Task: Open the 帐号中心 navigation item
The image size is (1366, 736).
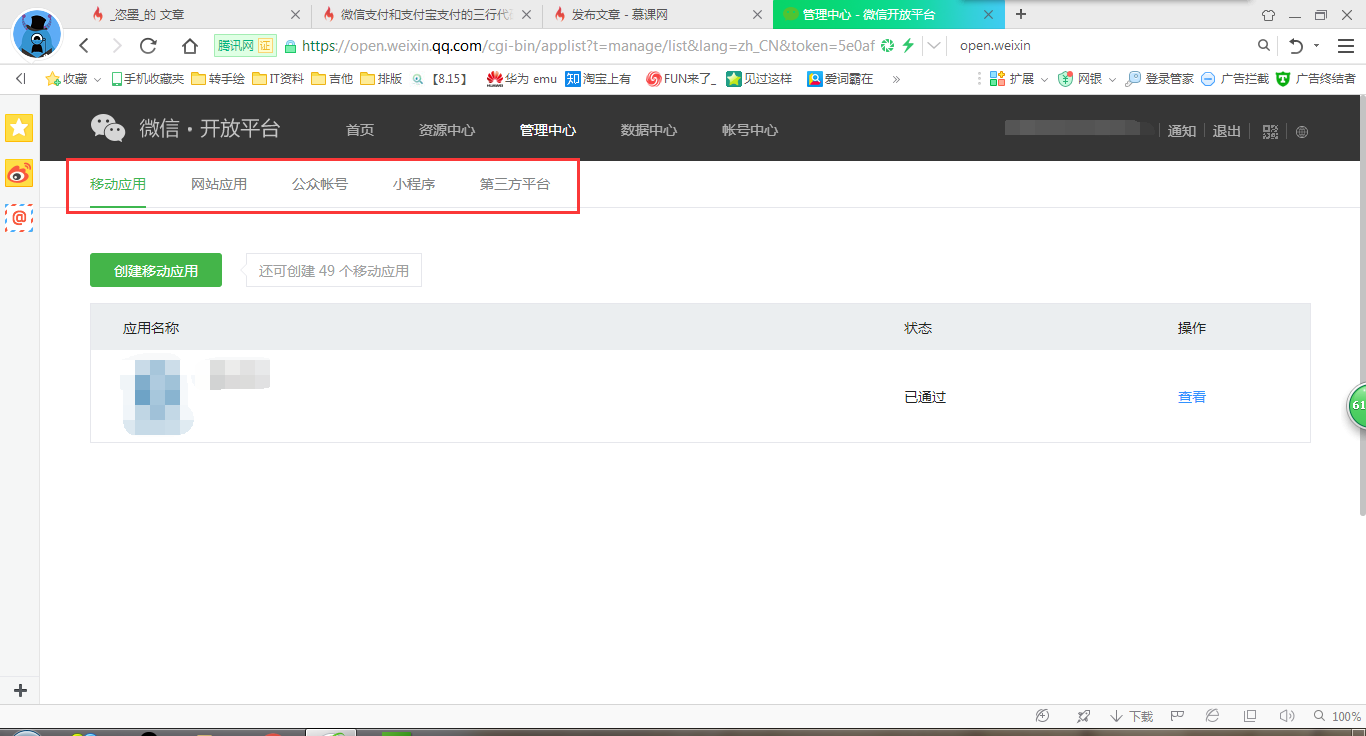Action: 750,130
